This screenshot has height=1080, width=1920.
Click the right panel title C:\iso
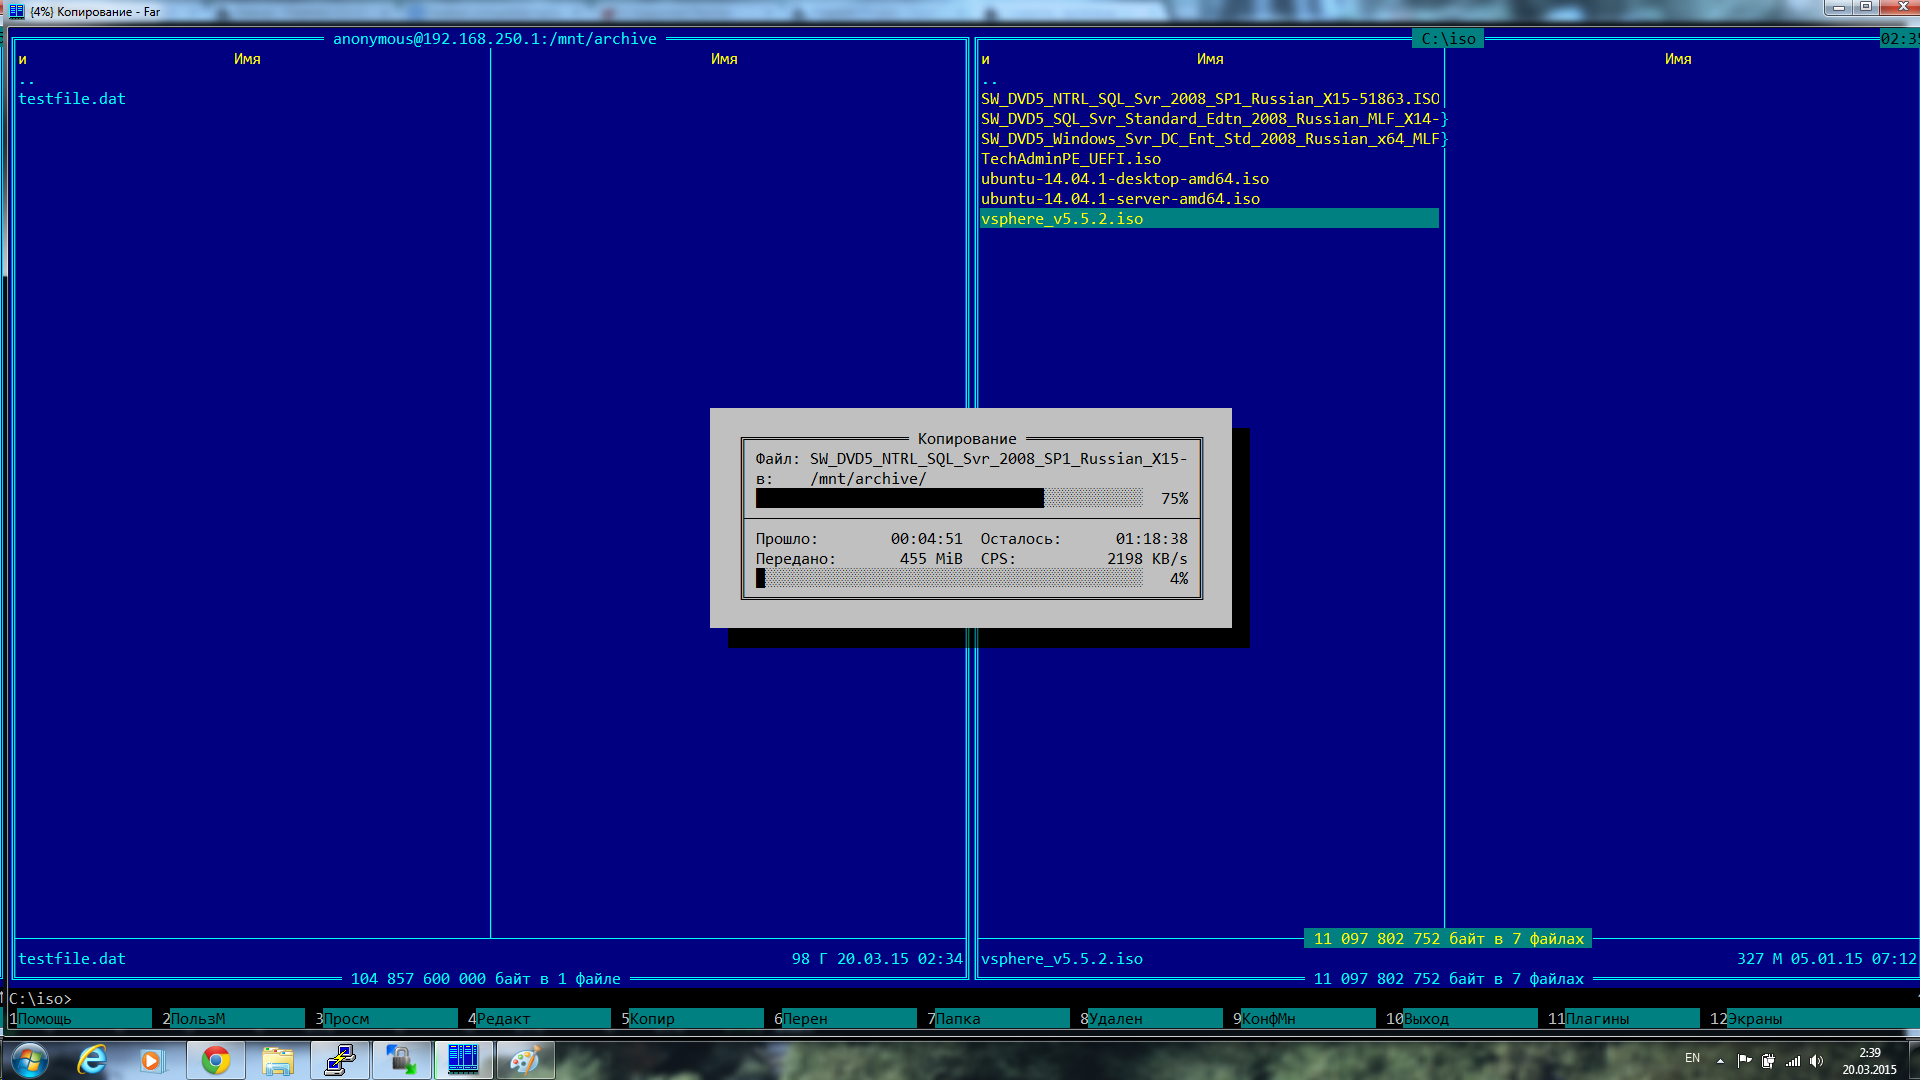click(x=1449, y=38)
